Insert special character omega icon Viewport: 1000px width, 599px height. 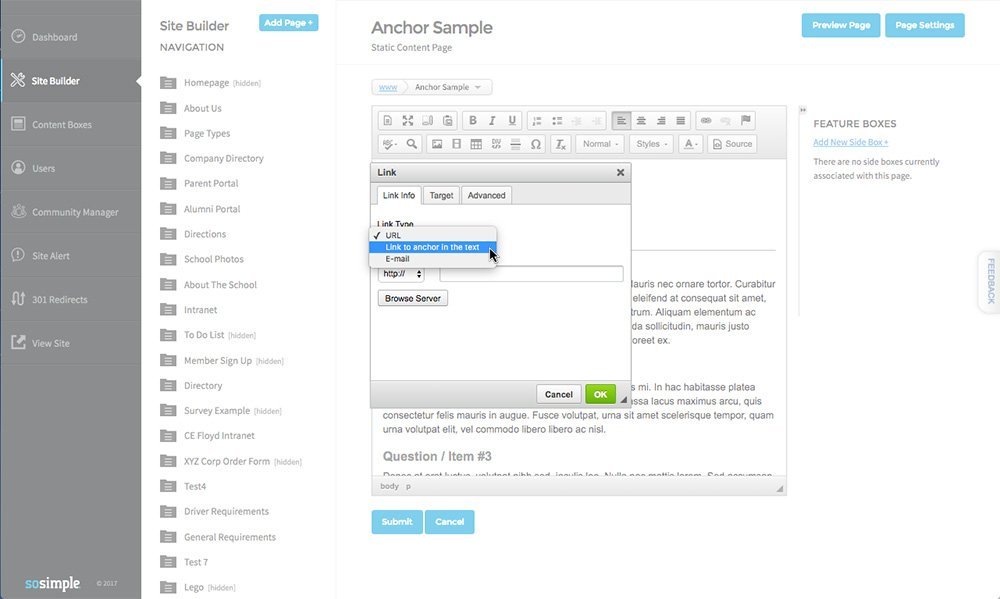536,144
